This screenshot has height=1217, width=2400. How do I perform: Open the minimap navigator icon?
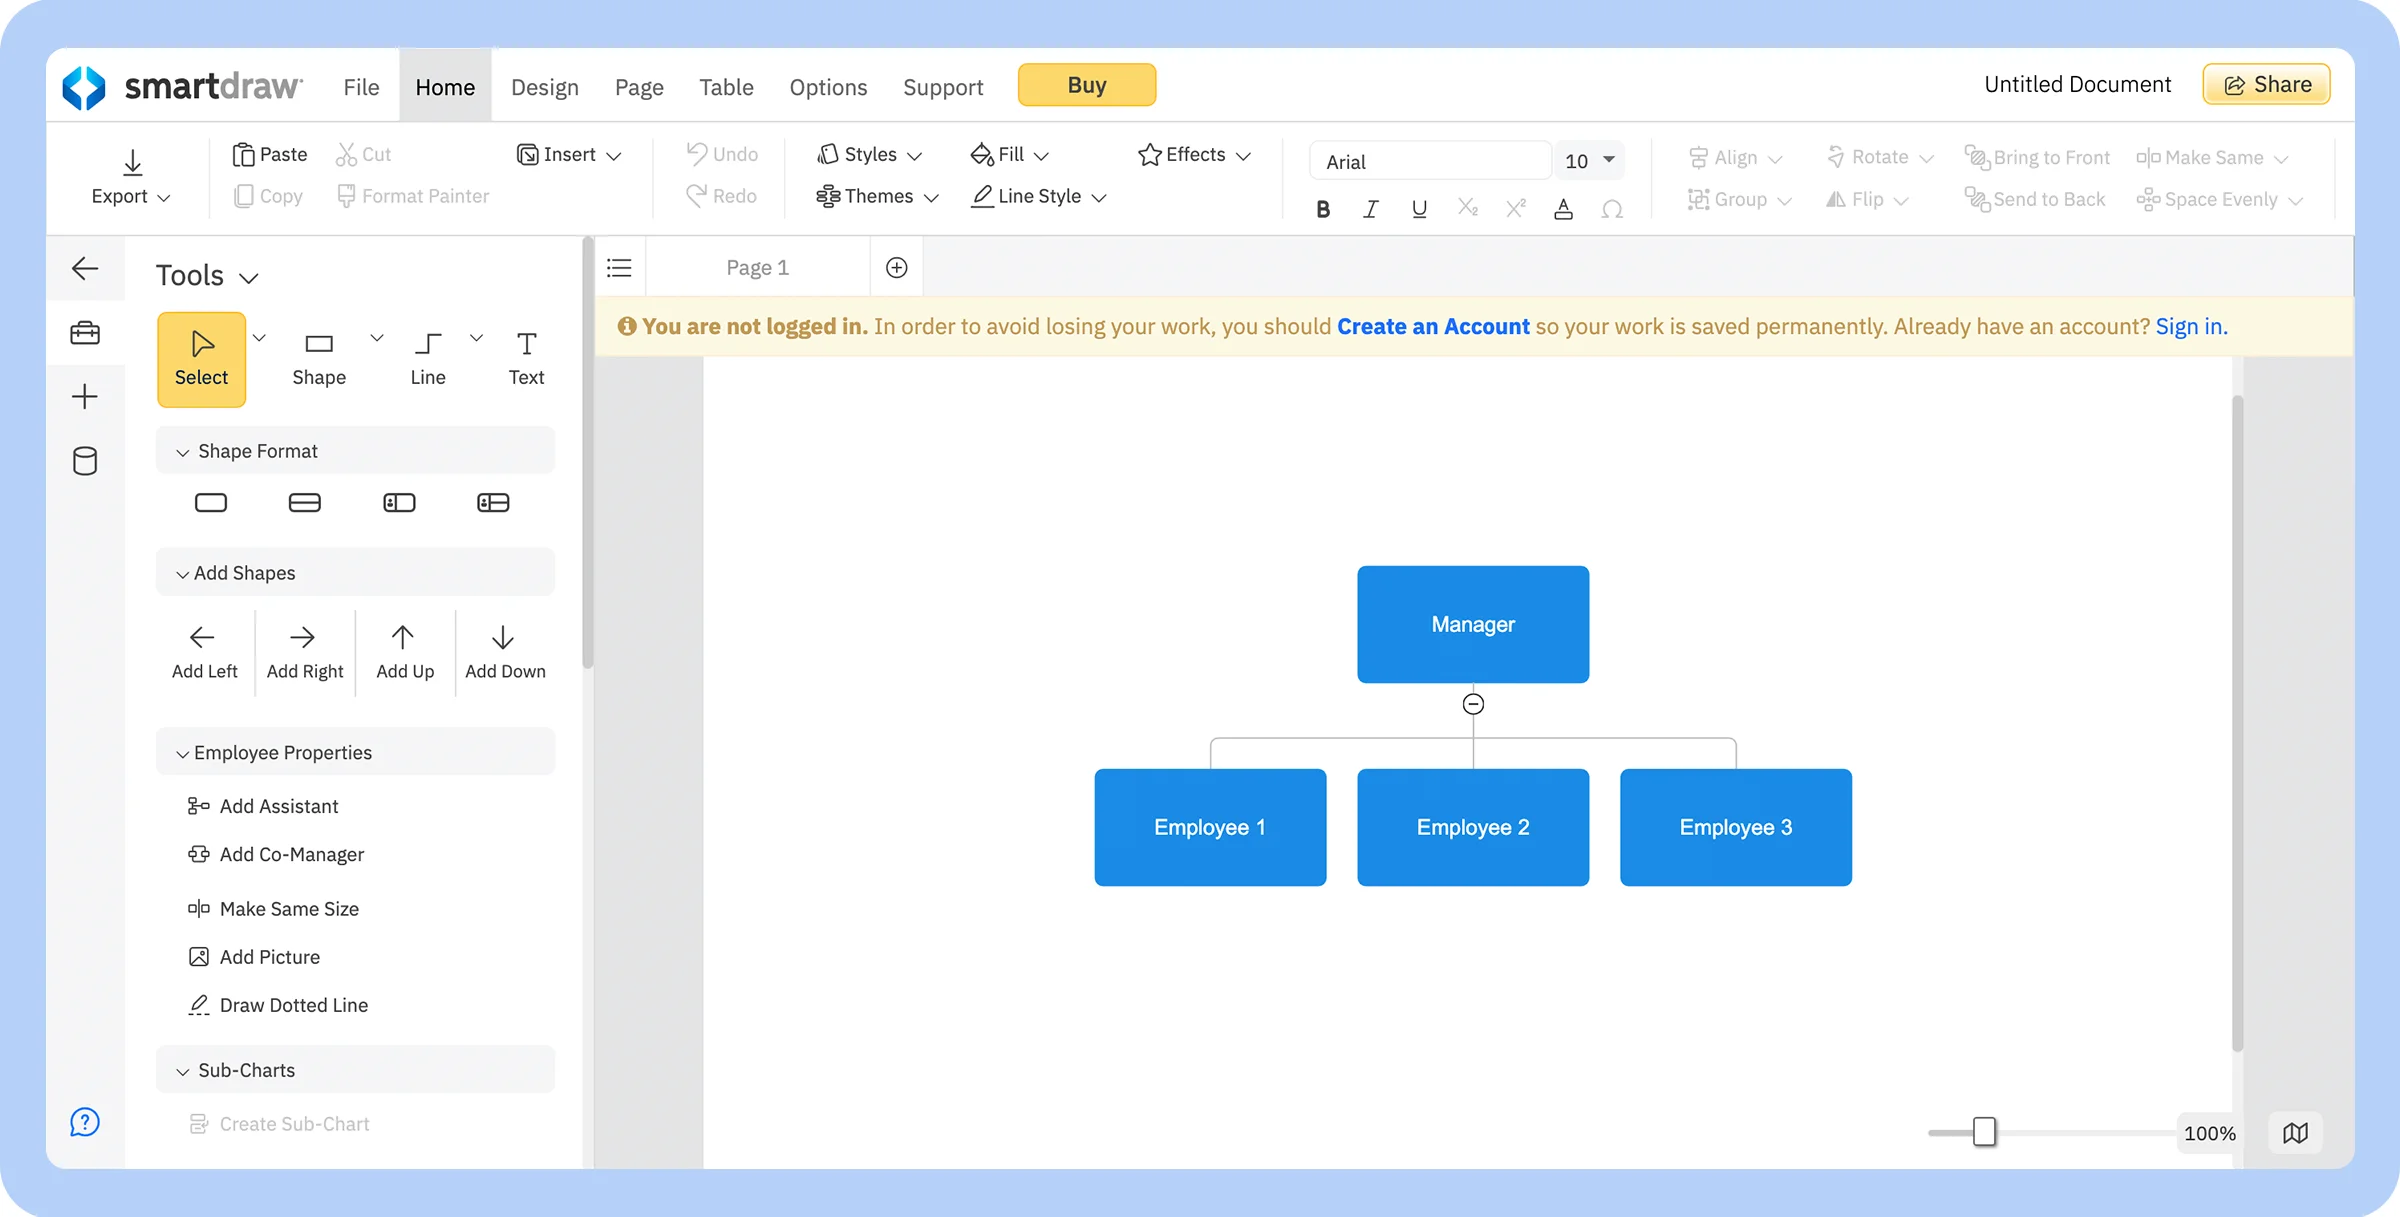[2296, 1132]
